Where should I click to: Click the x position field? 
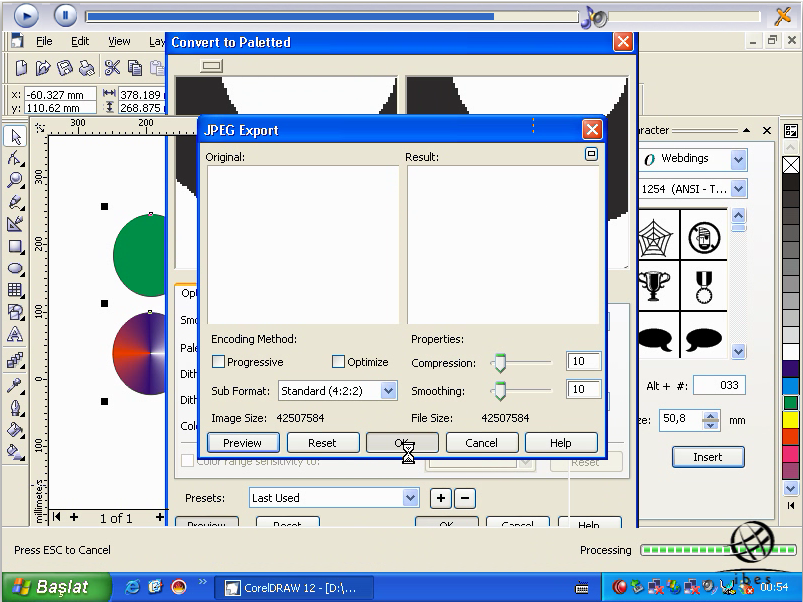coord(60,95)
